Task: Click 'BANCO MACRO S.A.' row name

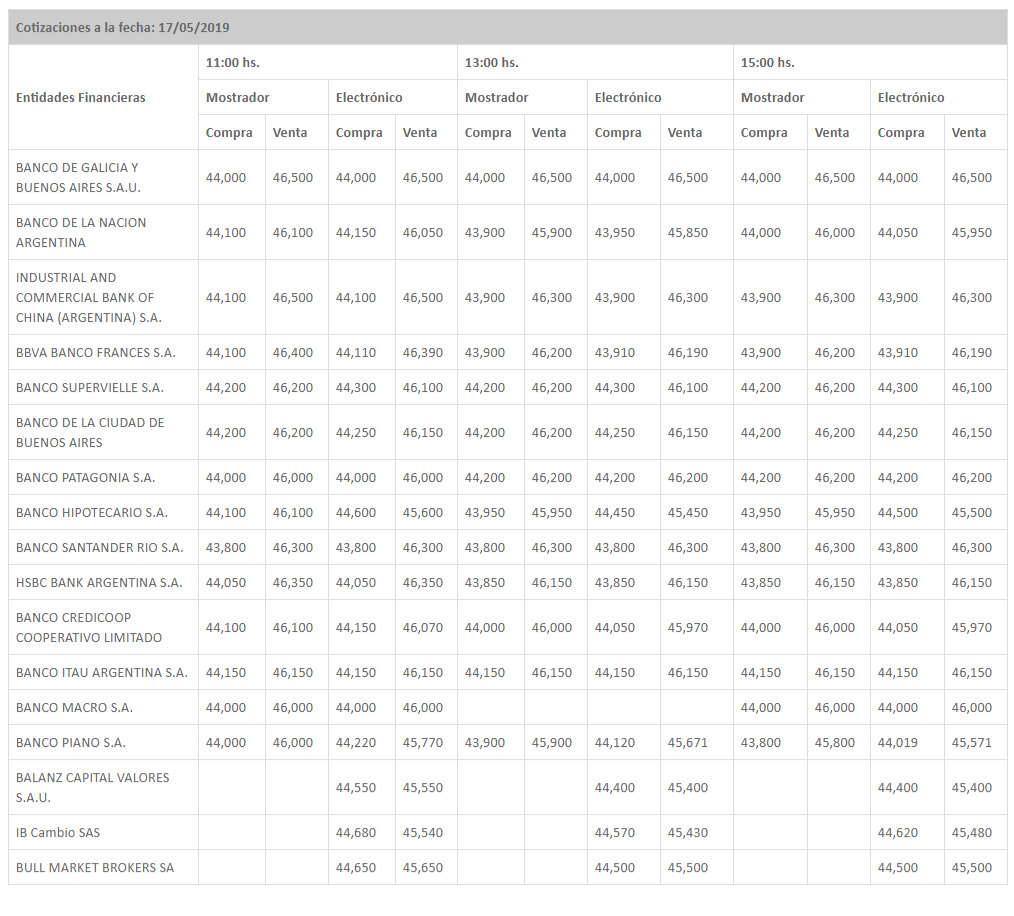Action: tap(74, 708)
